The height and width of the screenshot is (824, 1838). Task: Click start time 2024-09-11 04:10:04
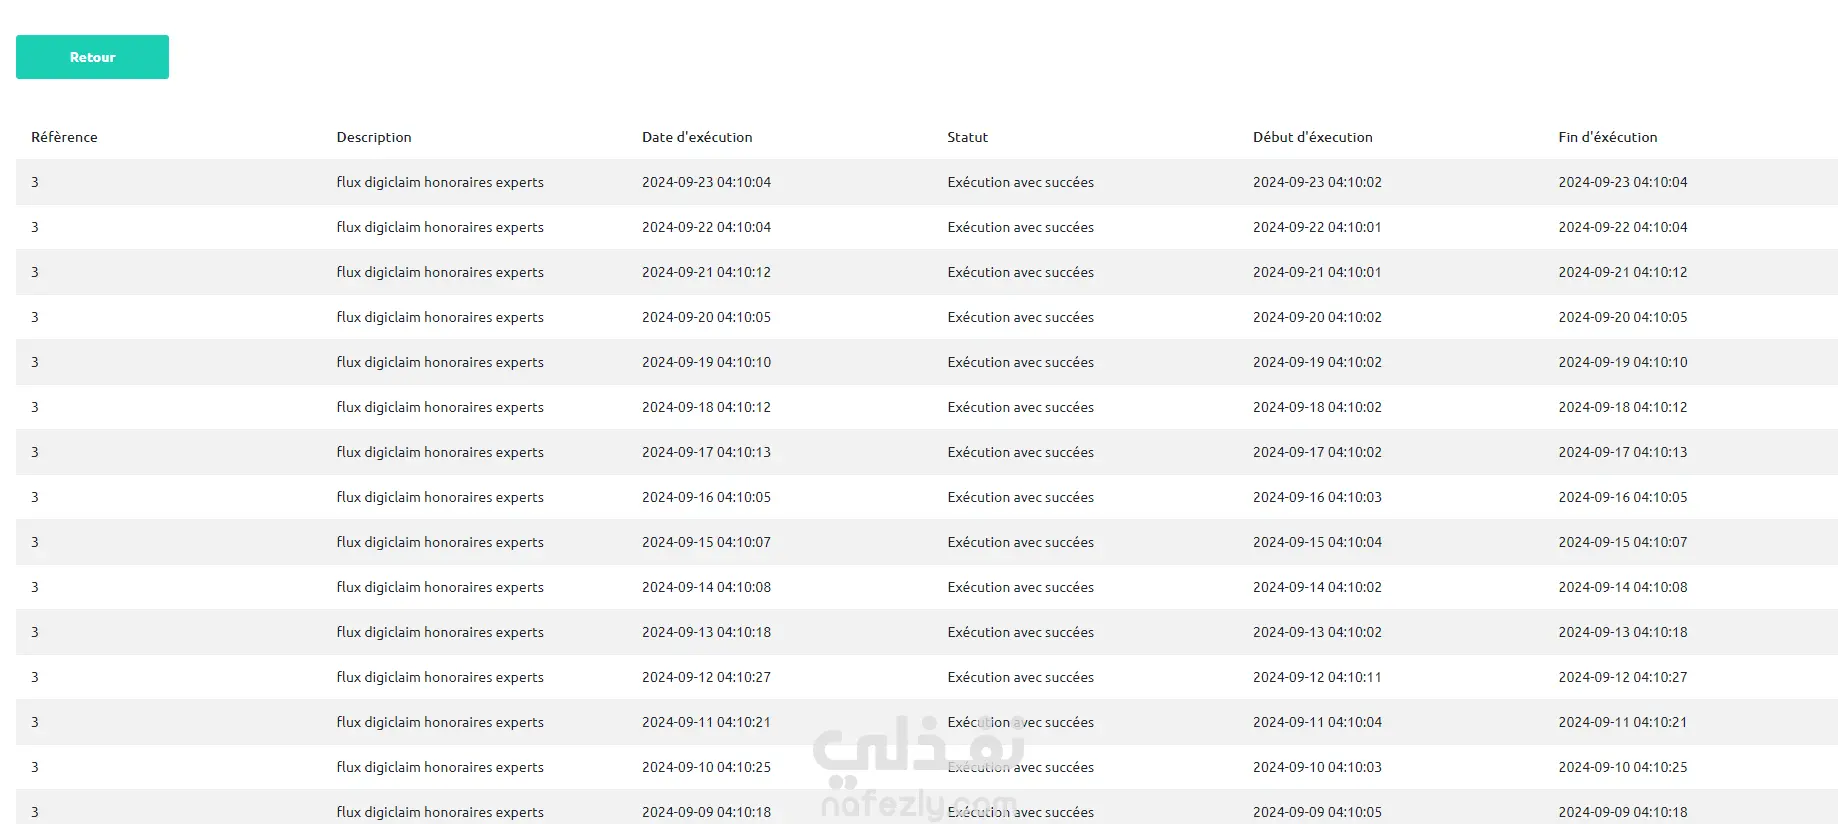[x=1317, y=722]
